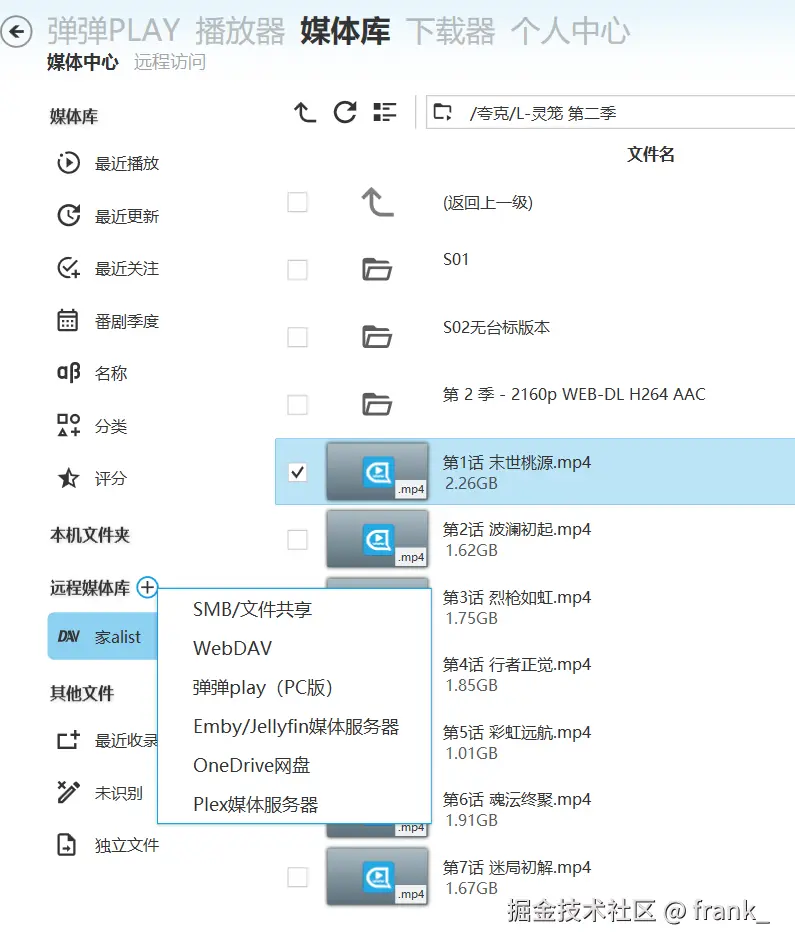Choose Plex媒体服务器 menu entry
This screenshot has width=795, height=950.
tap(294, 804)
